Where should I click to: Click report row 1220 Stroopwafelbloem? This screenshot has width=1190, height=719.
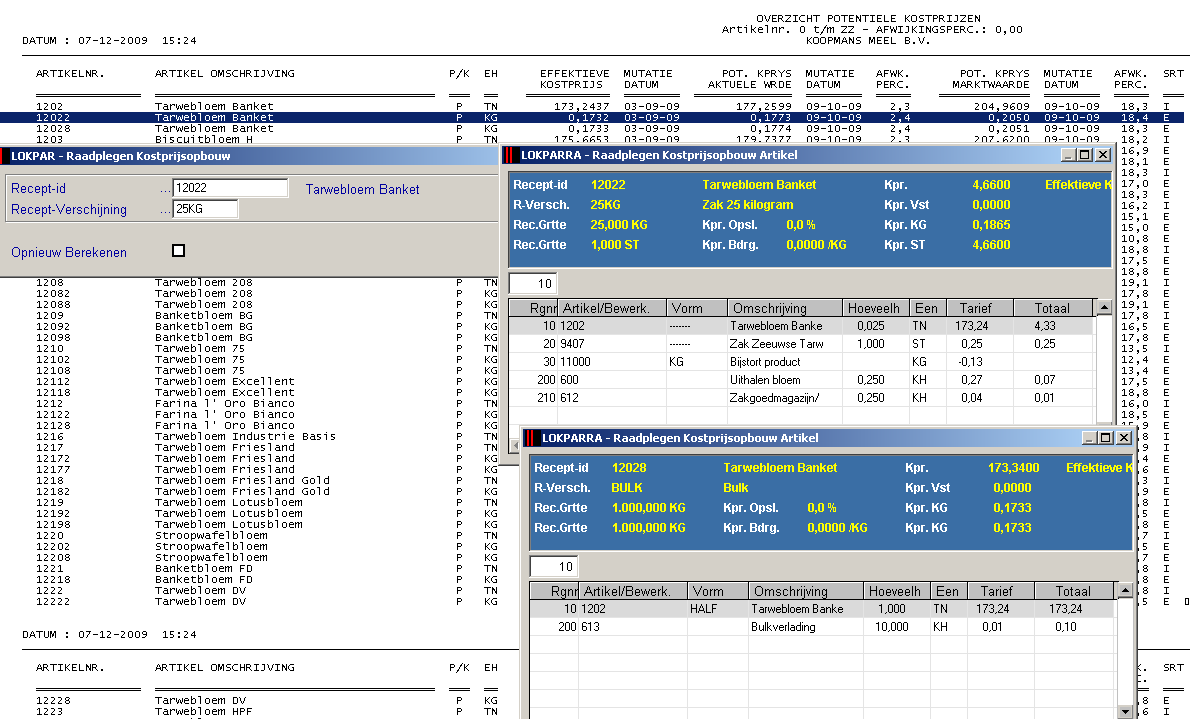266,535
